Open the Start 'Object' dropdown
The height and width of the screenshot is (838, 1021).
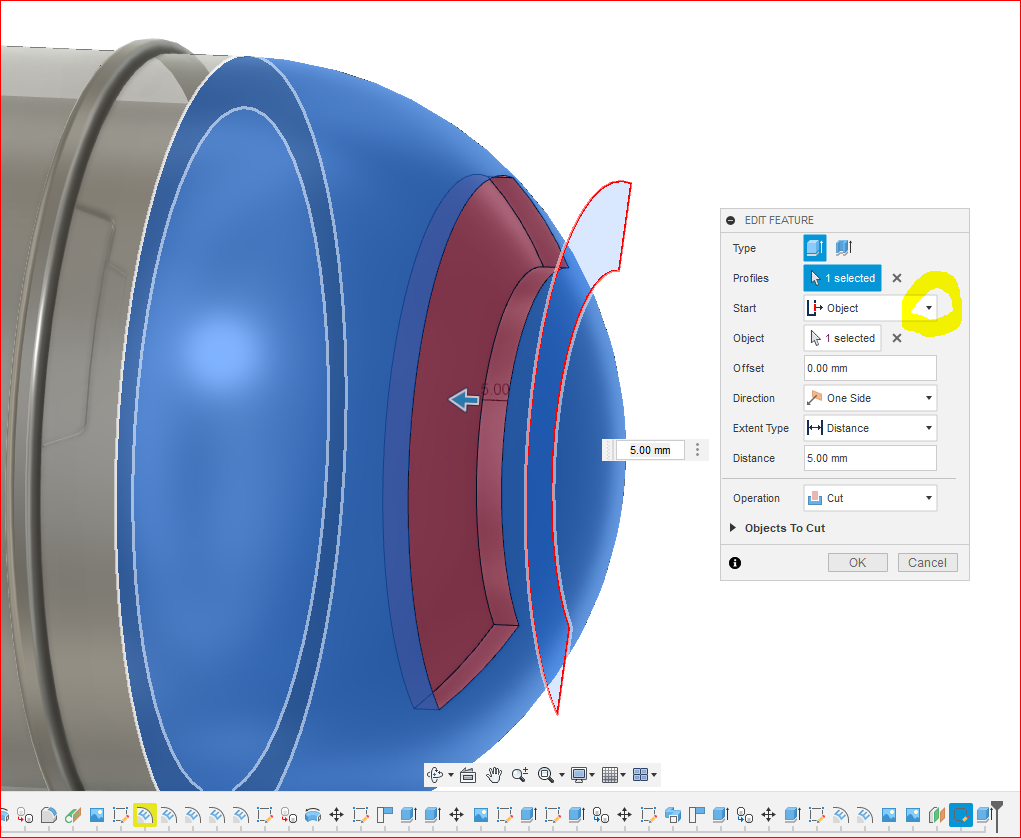coord(871,308)
